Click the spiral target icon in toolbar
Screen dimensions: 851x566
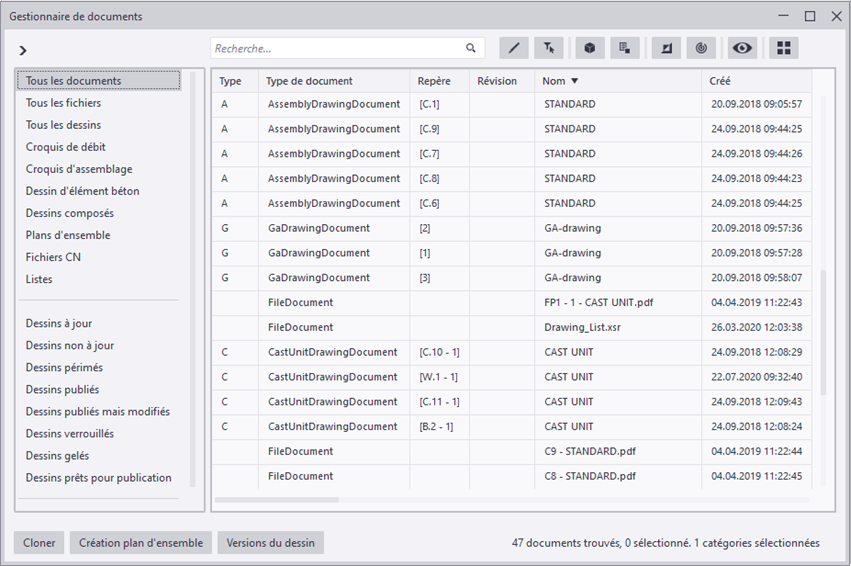point(700,48)
